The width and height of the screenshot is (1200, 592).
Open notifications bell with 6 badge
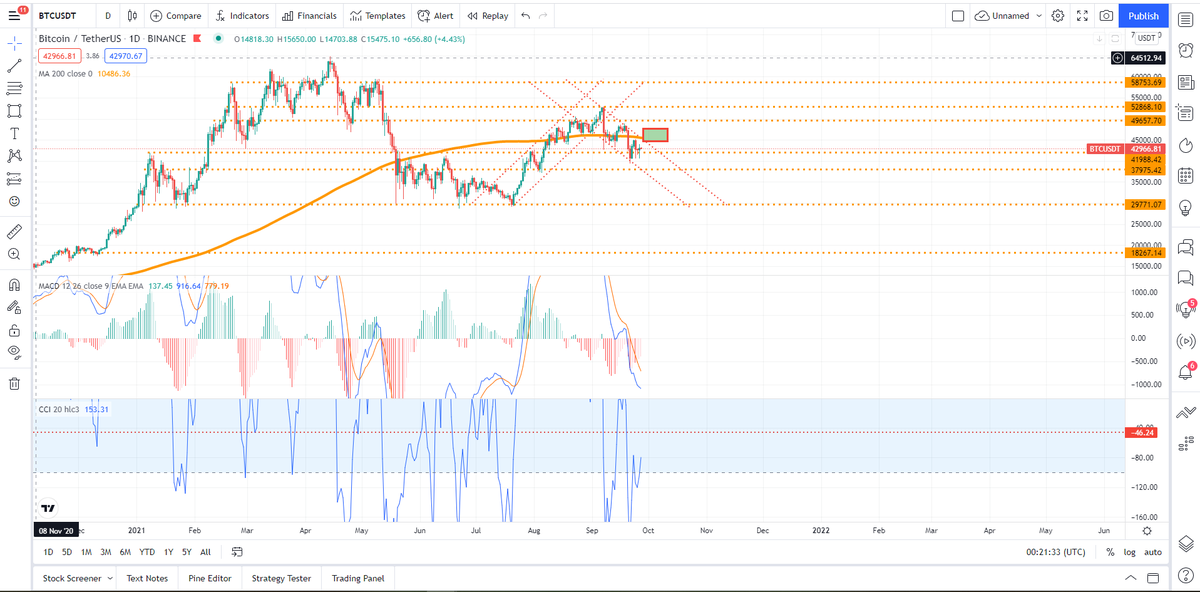[x=1186, y=372]
